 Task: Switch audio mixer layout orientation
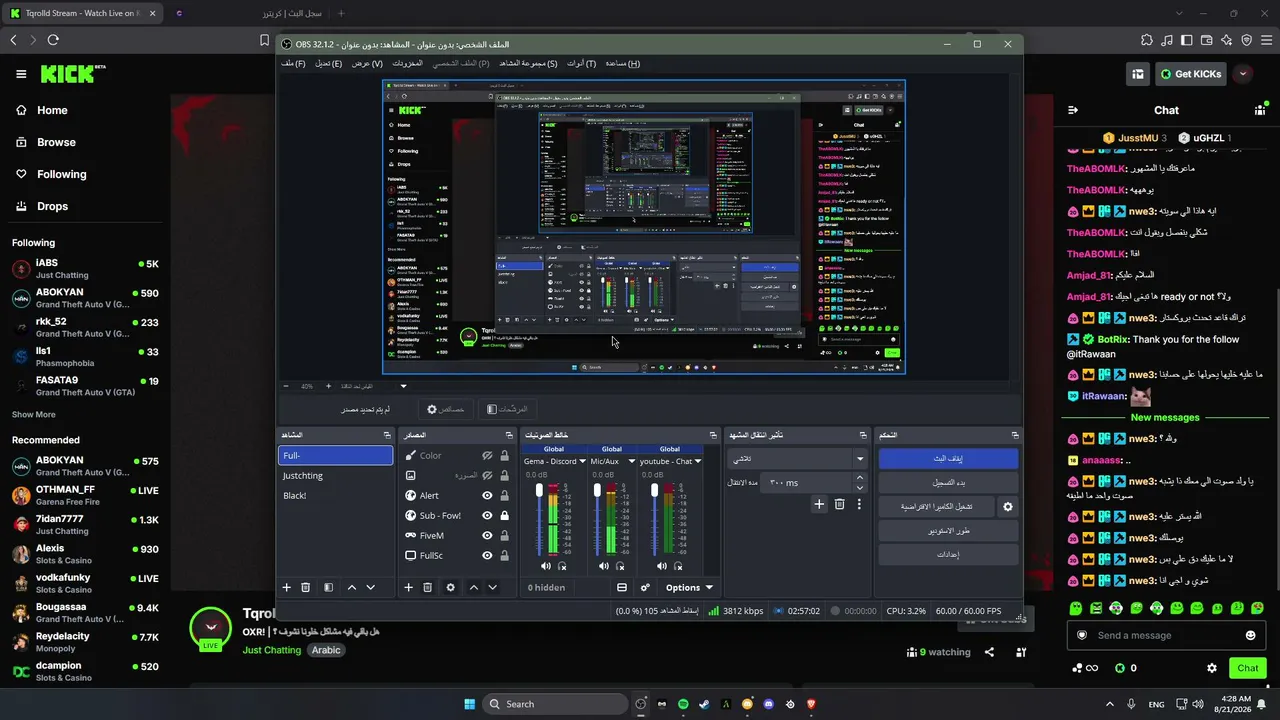click(x=621, y=587)
